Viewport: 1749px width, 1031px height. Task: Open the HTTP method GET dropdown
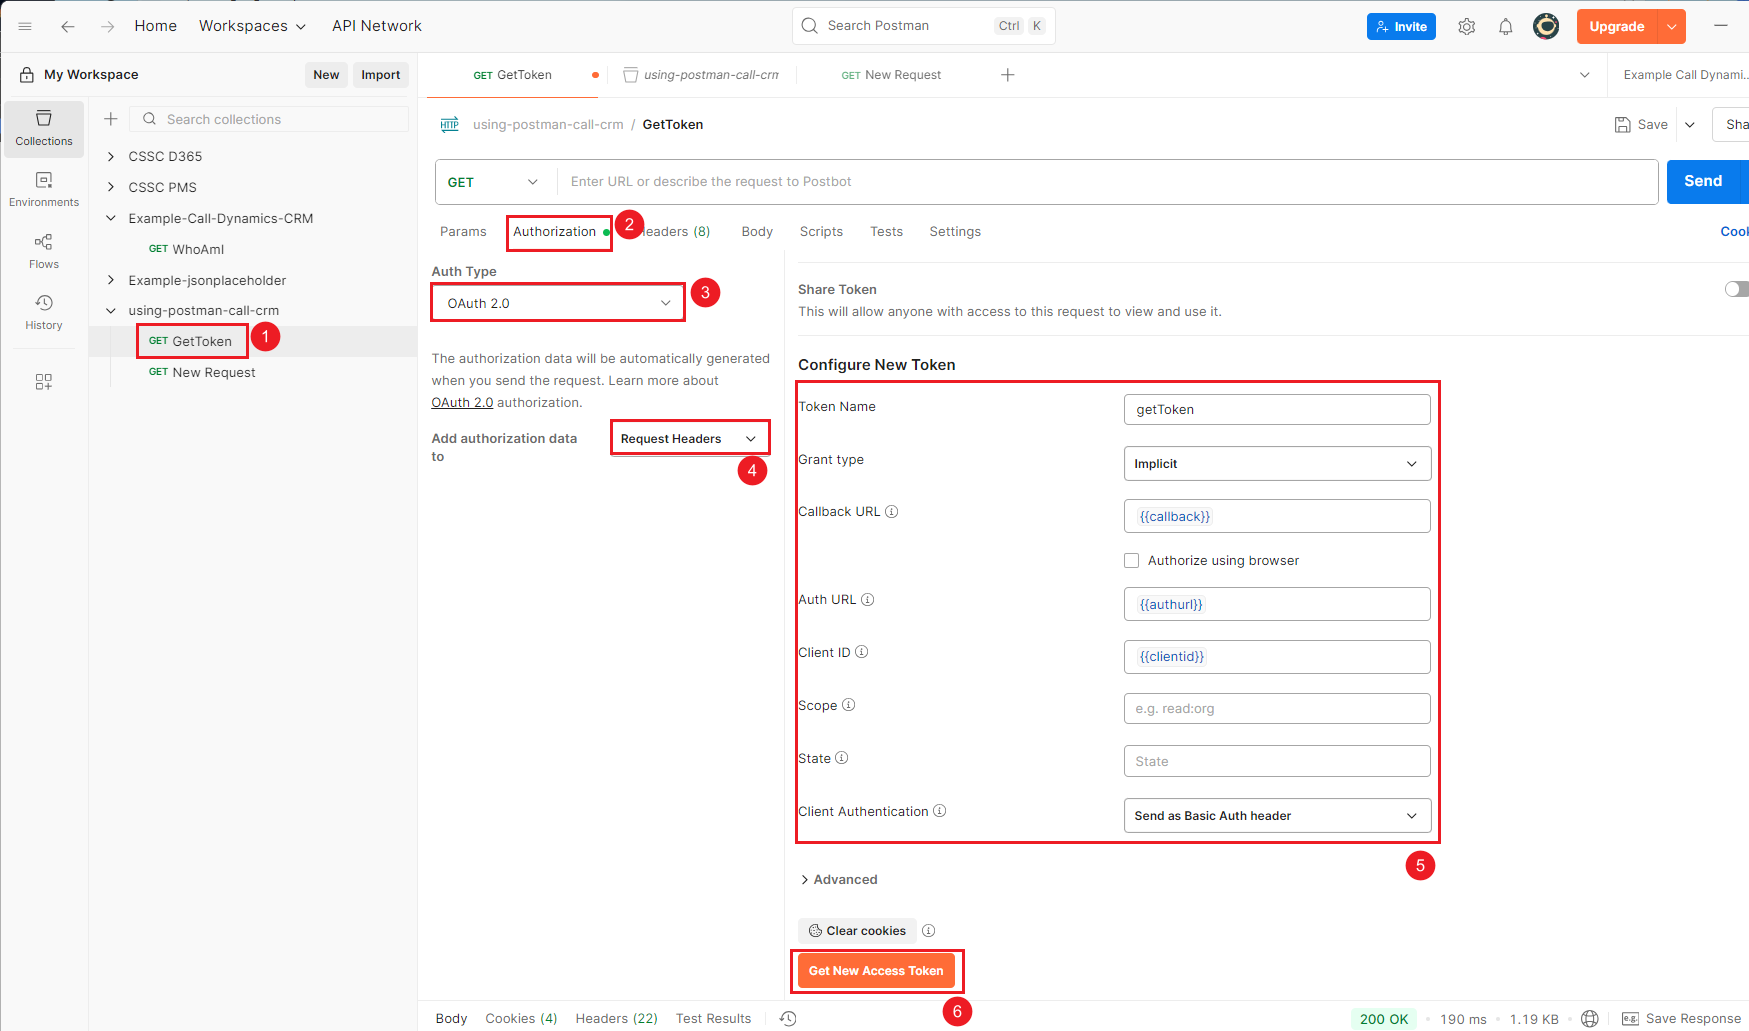click(494, 182)
